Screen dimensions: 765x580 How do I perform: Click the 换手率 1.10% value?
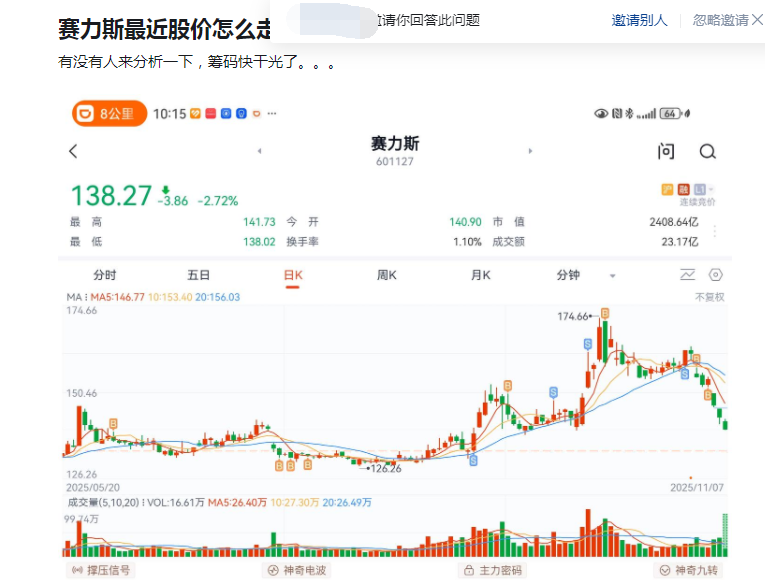[x=467, y=241]
